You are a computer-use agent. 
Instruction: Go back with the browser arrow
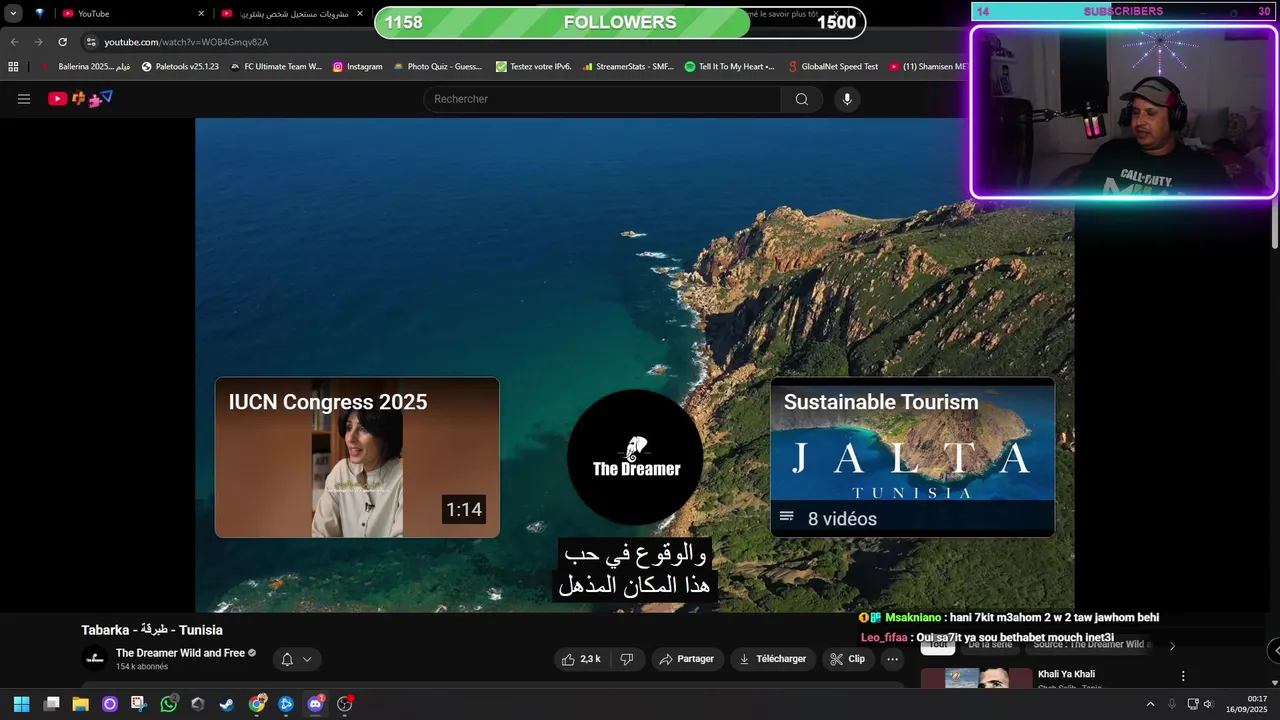click(14, 42)
